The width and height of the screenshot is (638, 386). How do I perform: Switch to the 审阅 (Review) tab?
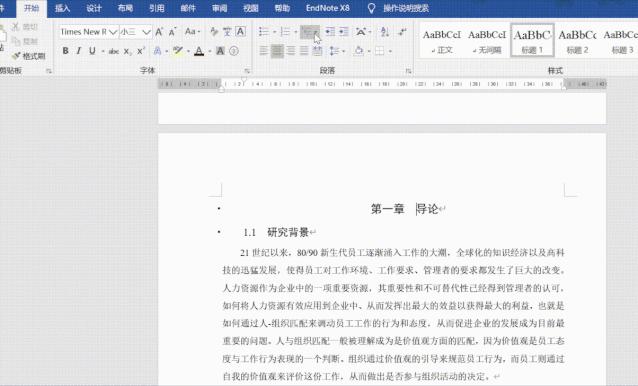point(219,8)
